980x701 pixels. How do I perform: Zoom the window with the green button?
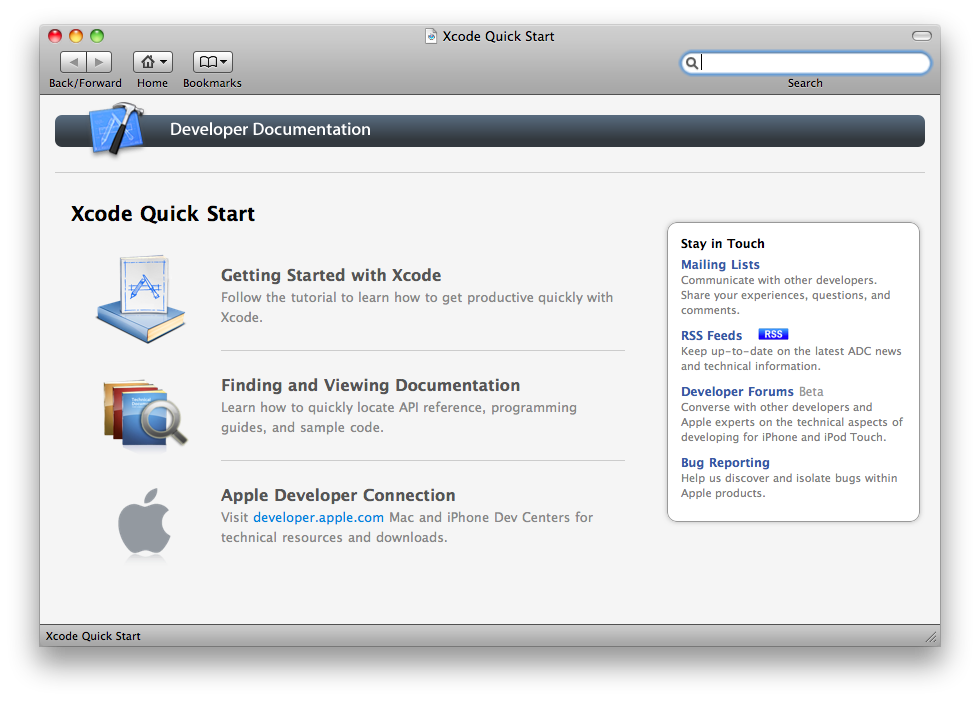click(97, 36)
